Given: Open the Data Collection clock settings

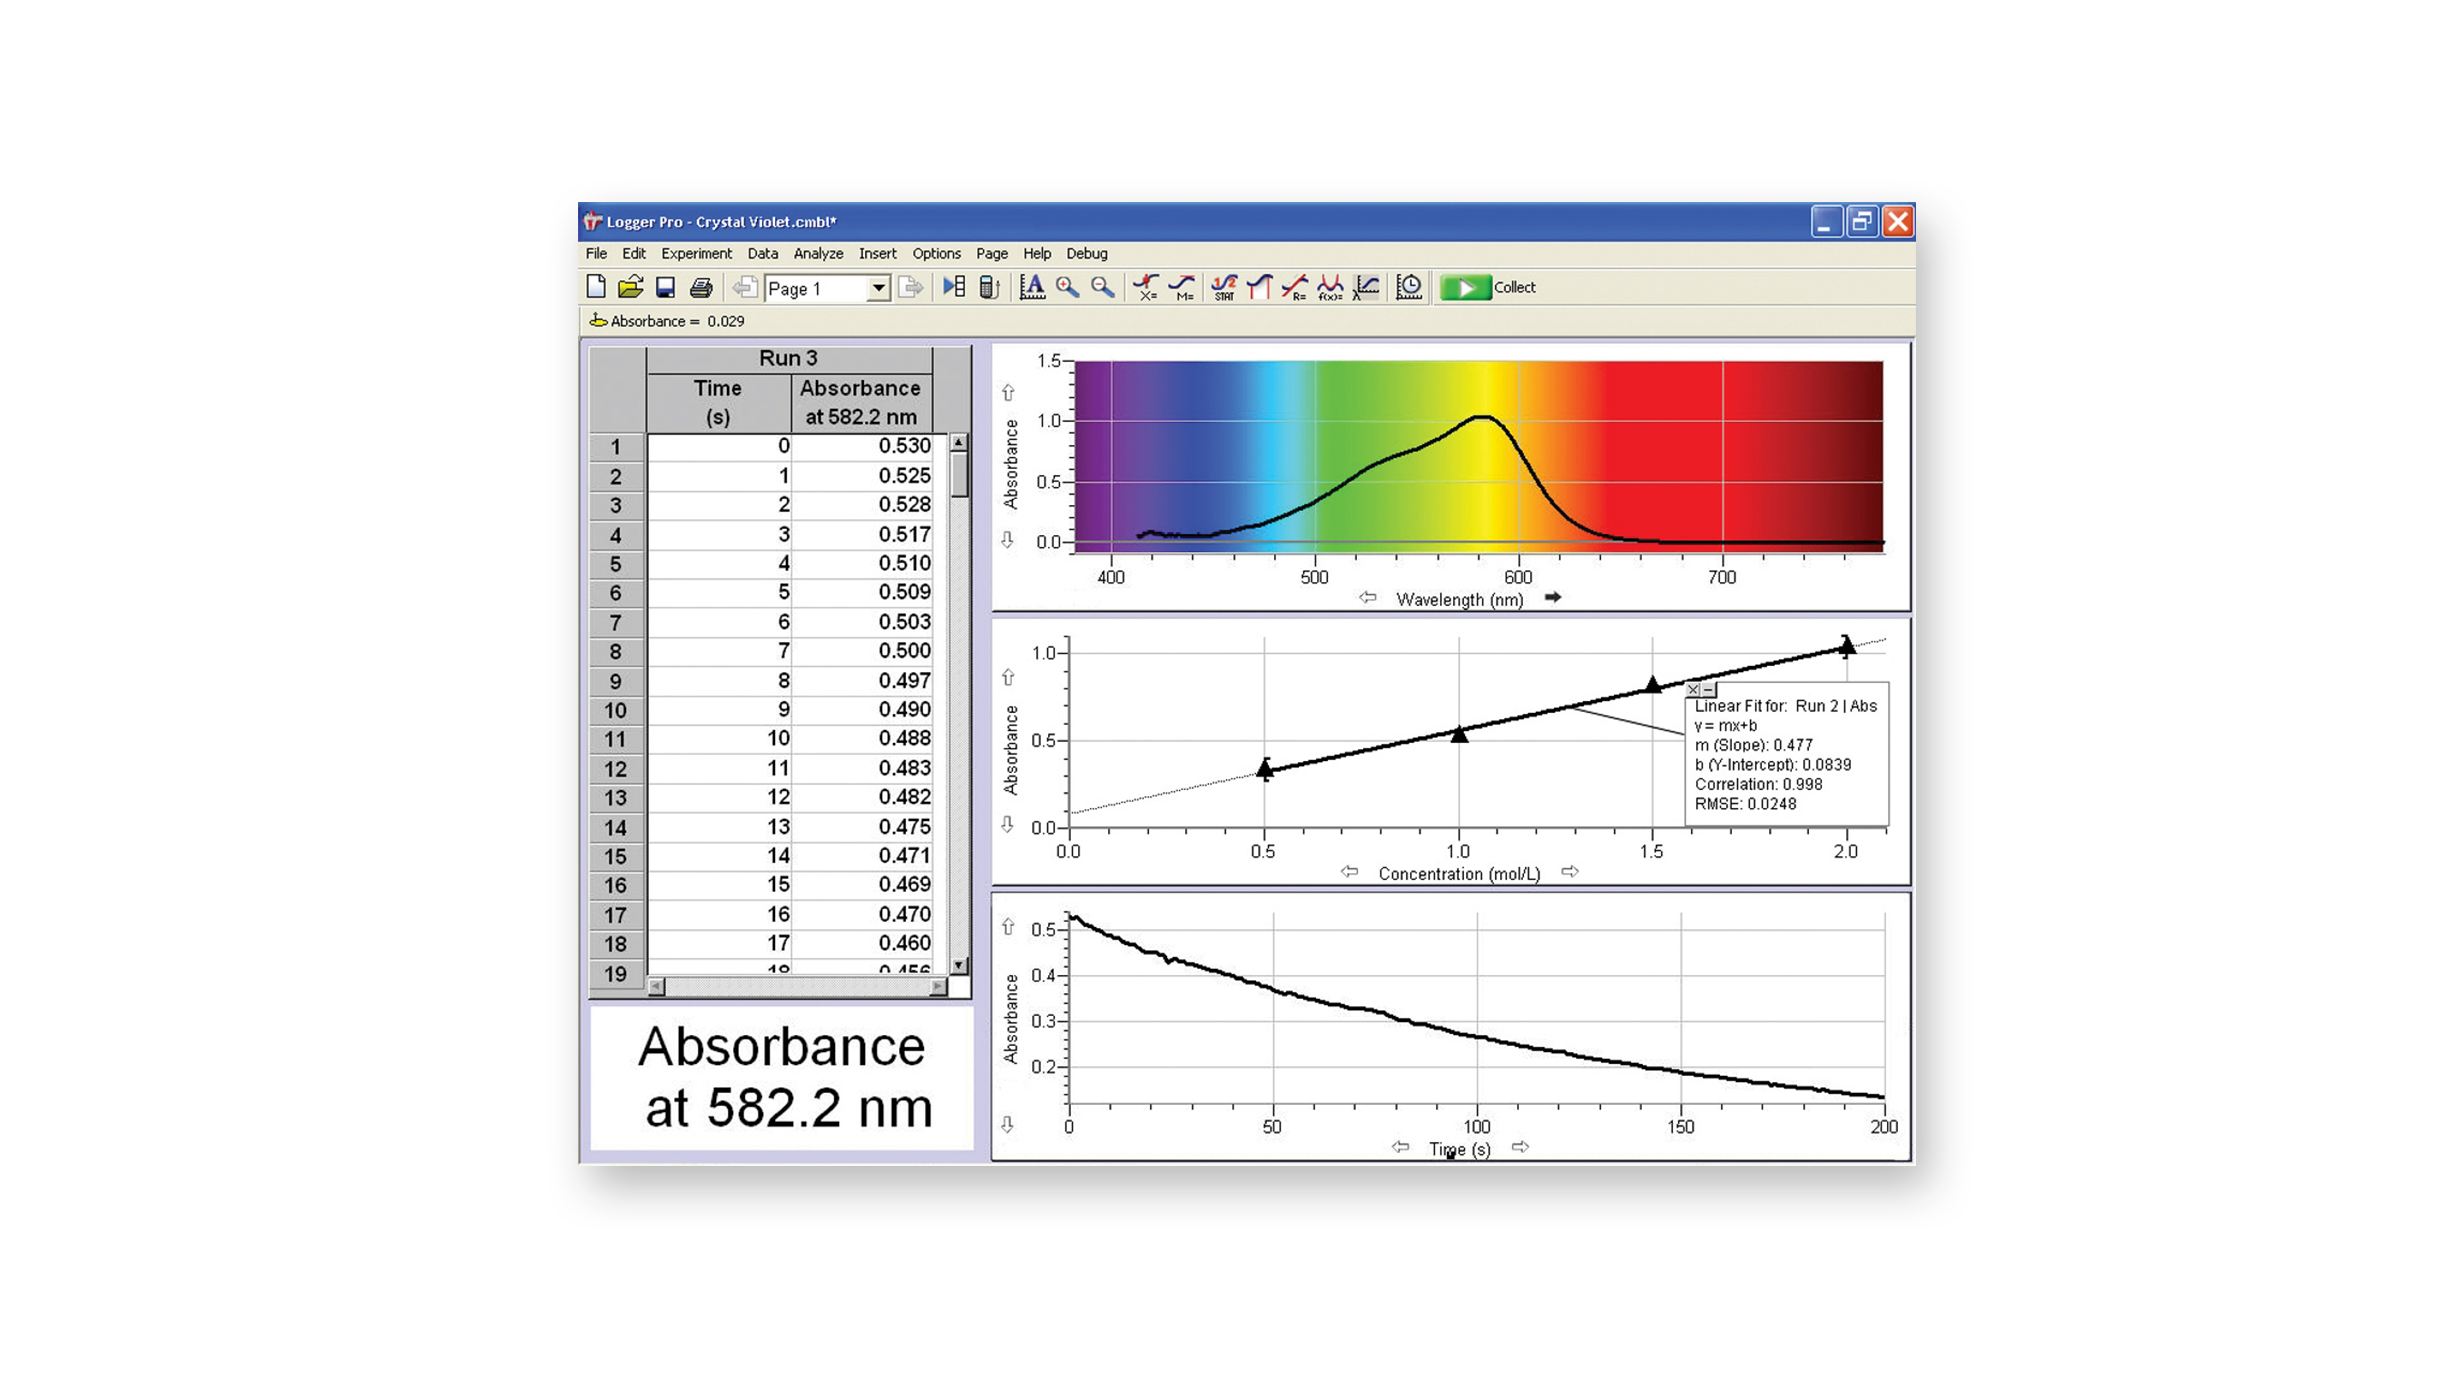Looking at the screenshot, I should [1408, 288].
